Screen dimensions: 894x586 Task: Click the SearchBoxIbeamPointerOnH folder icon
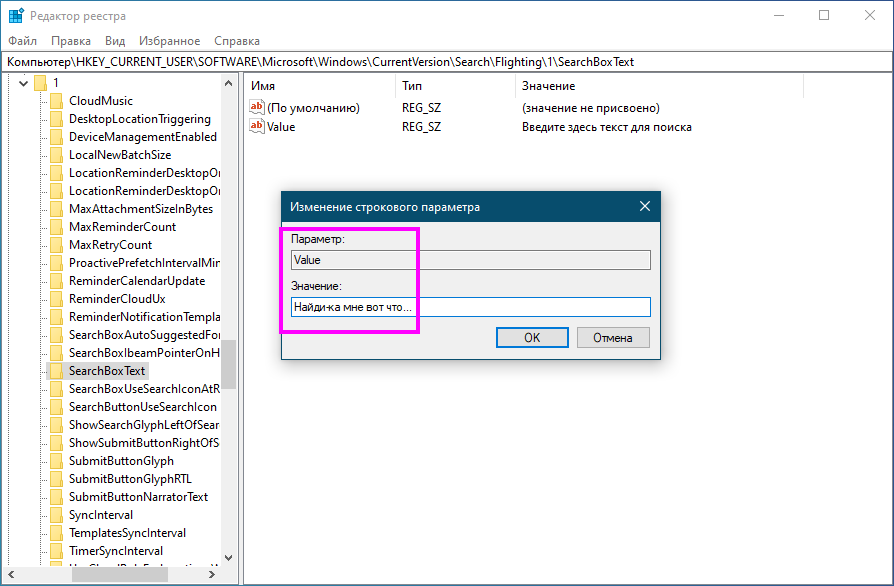tap(56, 353)
